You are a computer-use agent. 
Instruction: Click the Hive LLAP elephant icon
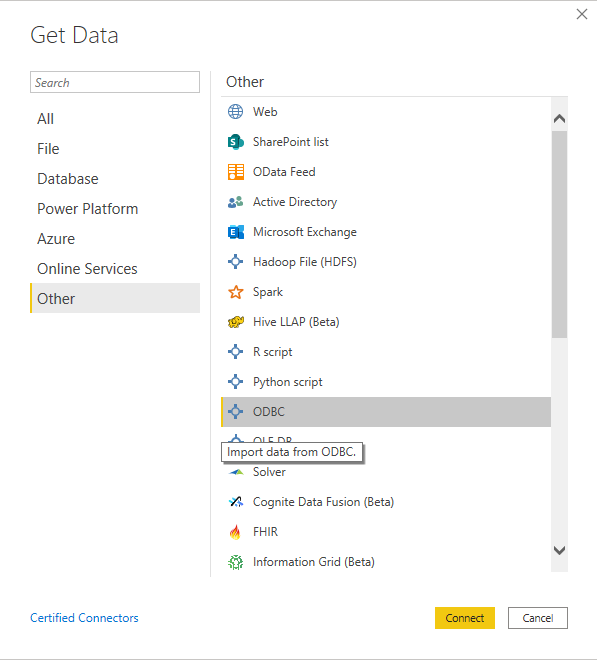pos(236,322)
